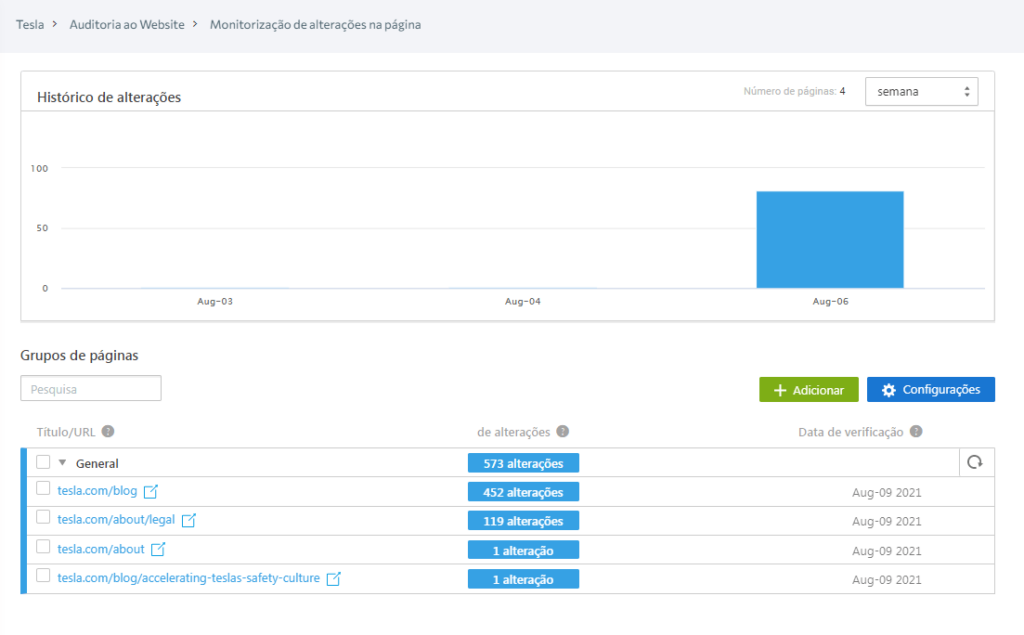Select Monitorização de alterações na página breadcrumb
The height and width of the screenshot is (635, 1024).
[x=315, y=25]
